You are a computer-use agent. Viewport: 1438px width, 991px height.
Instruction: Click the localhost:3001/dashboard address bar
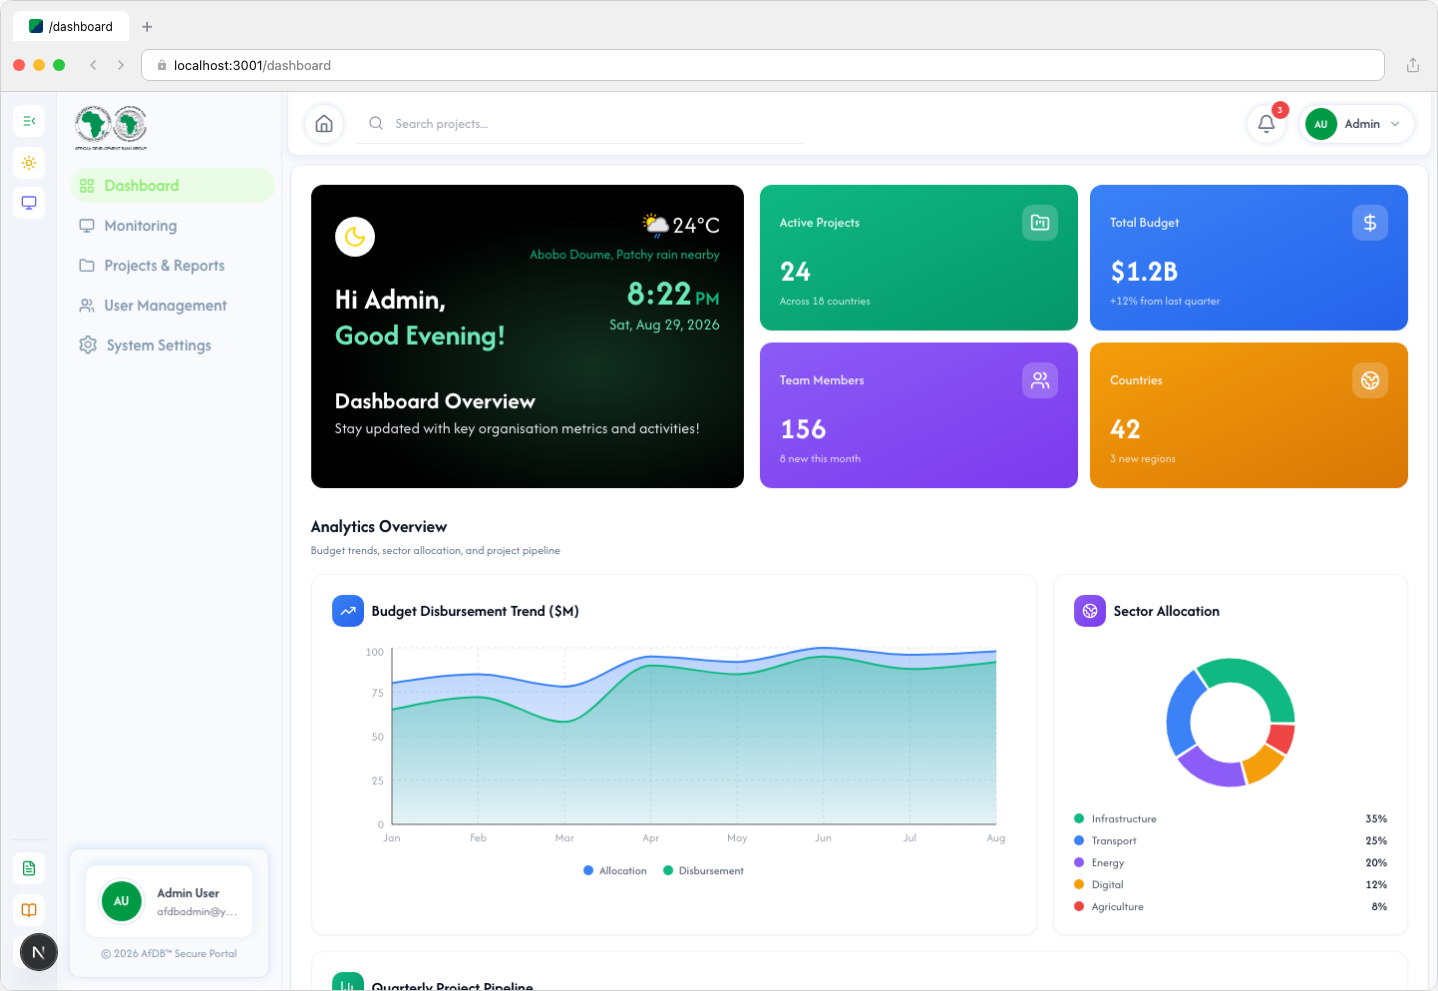pos(763,65)
